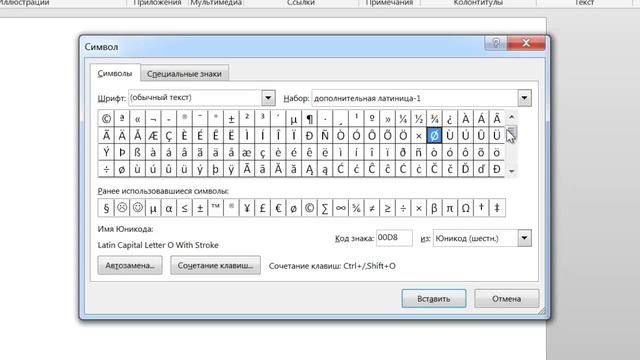
Task: Select the Č capital C with caron
Action: pyautogui.click(x=434, y=169)
